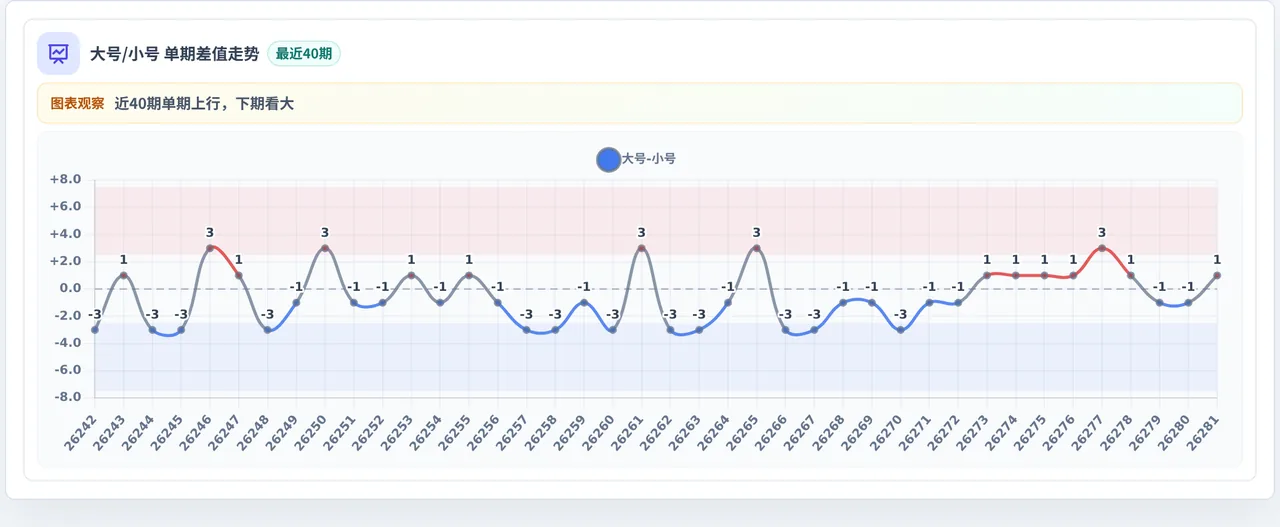Click the 图表观察 label
Screen dimensions: 1280x527
click(77, 103)
